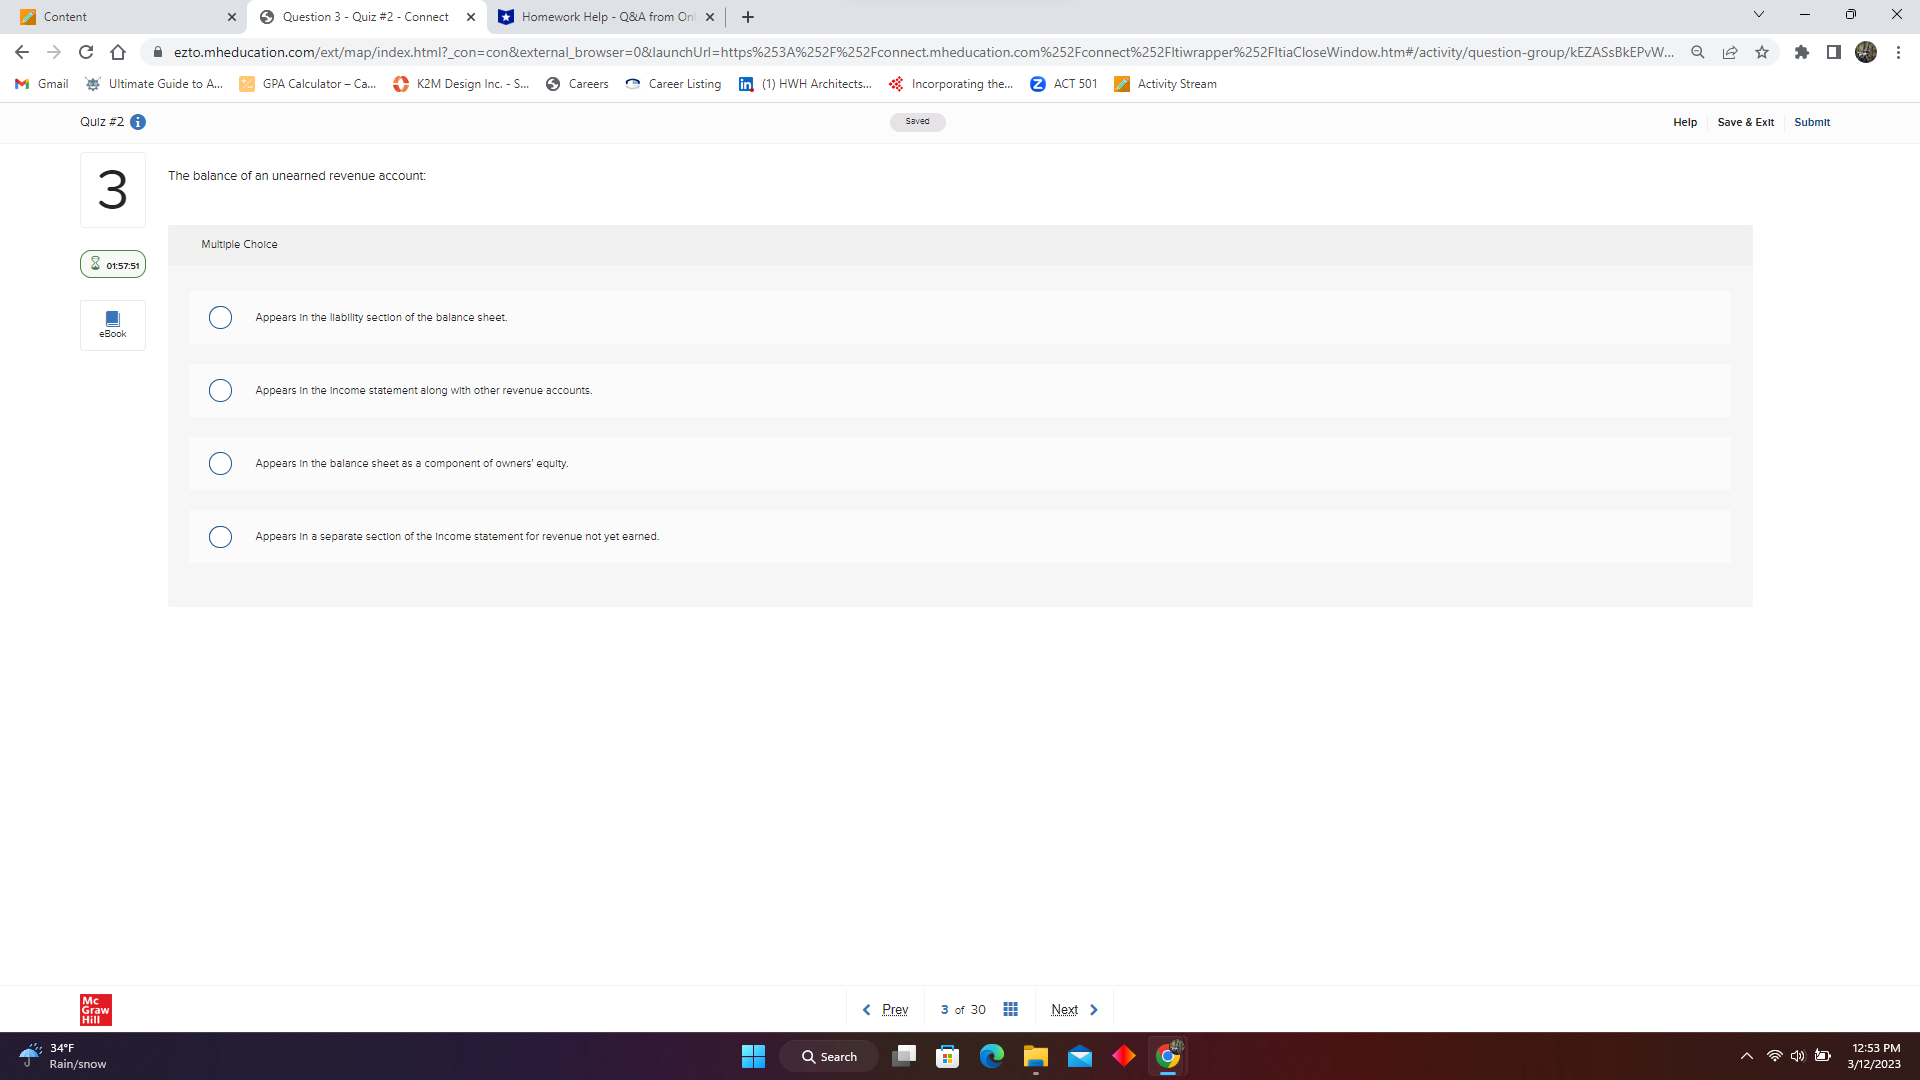Open the question grid navigator icon
The width and height of the screenshot is (1920, 1080).
click(x=1010, y=1009)
